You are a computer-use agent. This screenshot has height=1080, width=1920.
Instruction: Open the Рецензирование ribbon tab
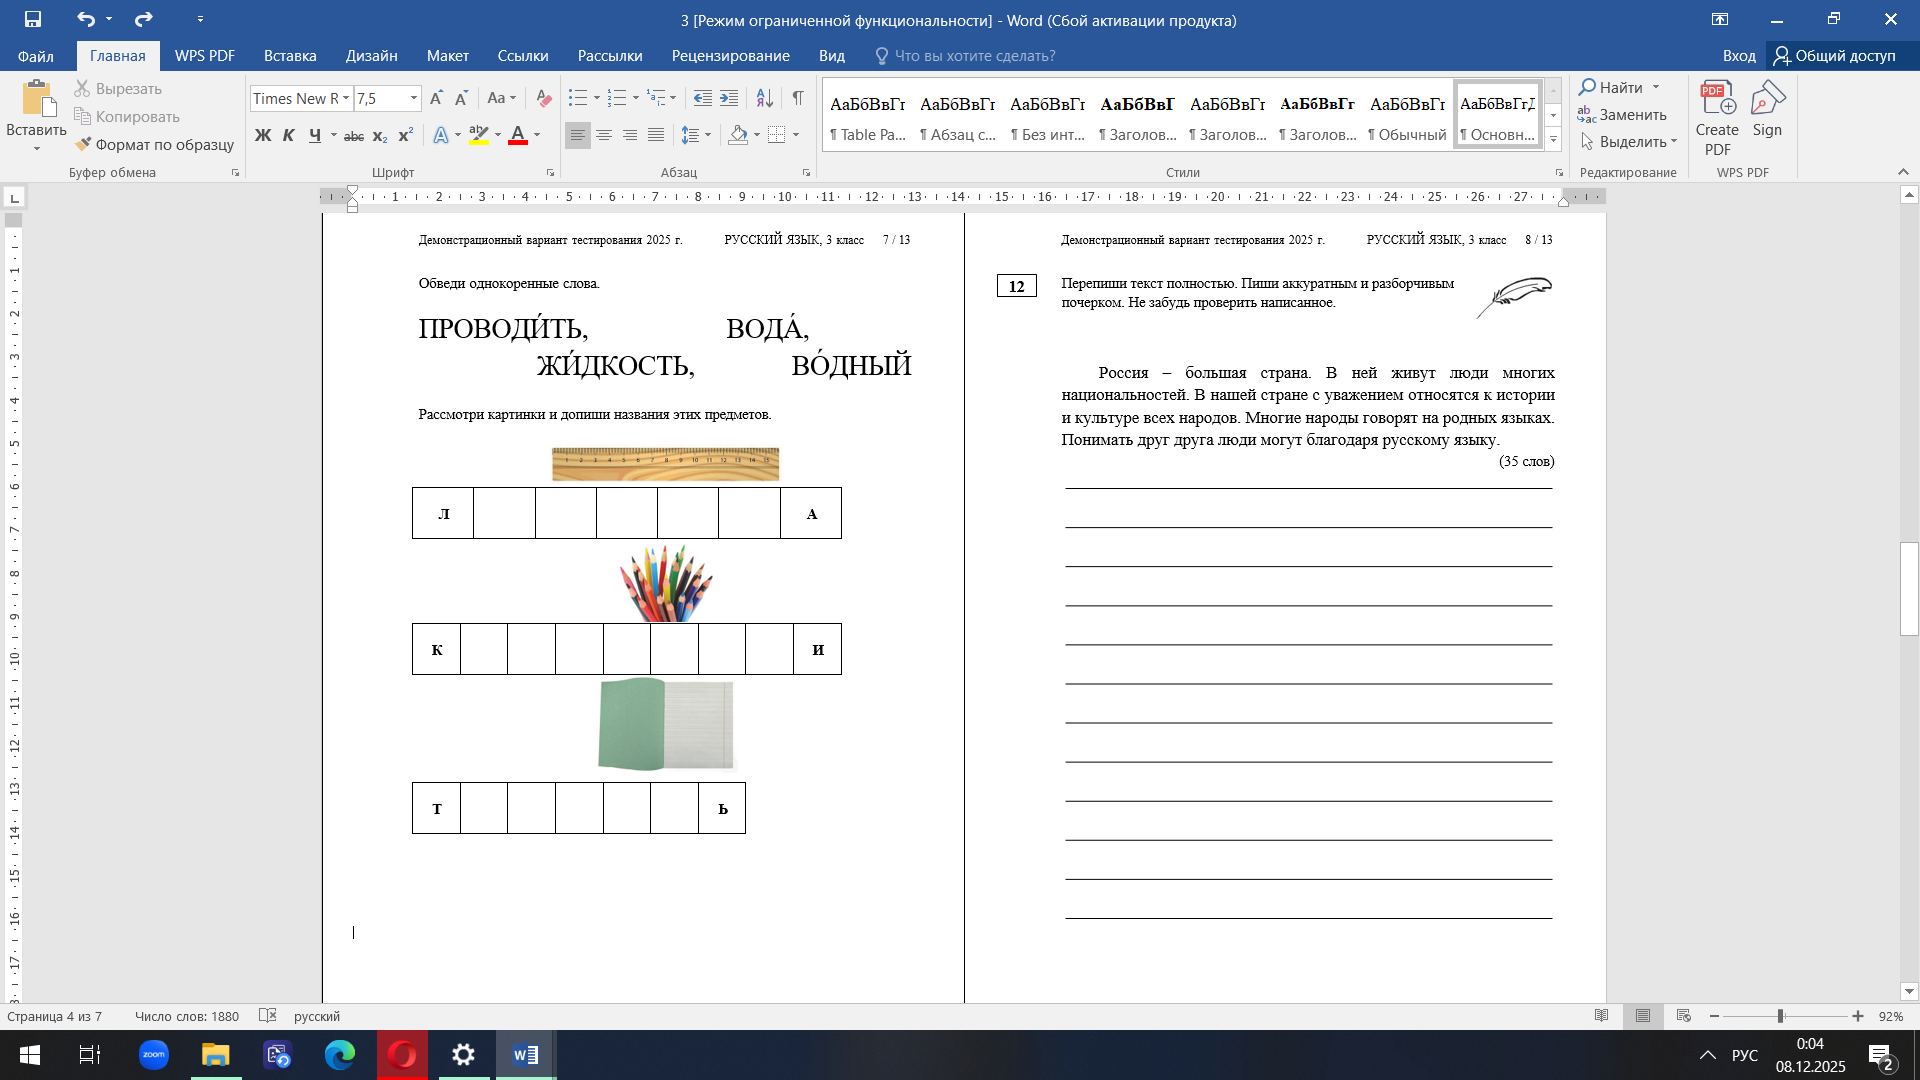[730, 56]
